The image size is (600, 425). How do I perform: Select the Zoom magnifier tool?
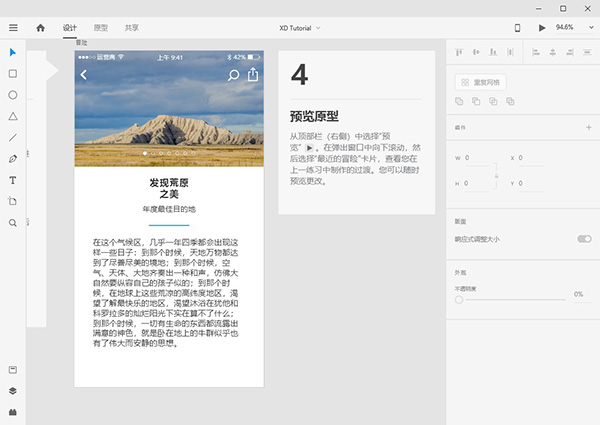pyautogui.click(x=13, y=223)
